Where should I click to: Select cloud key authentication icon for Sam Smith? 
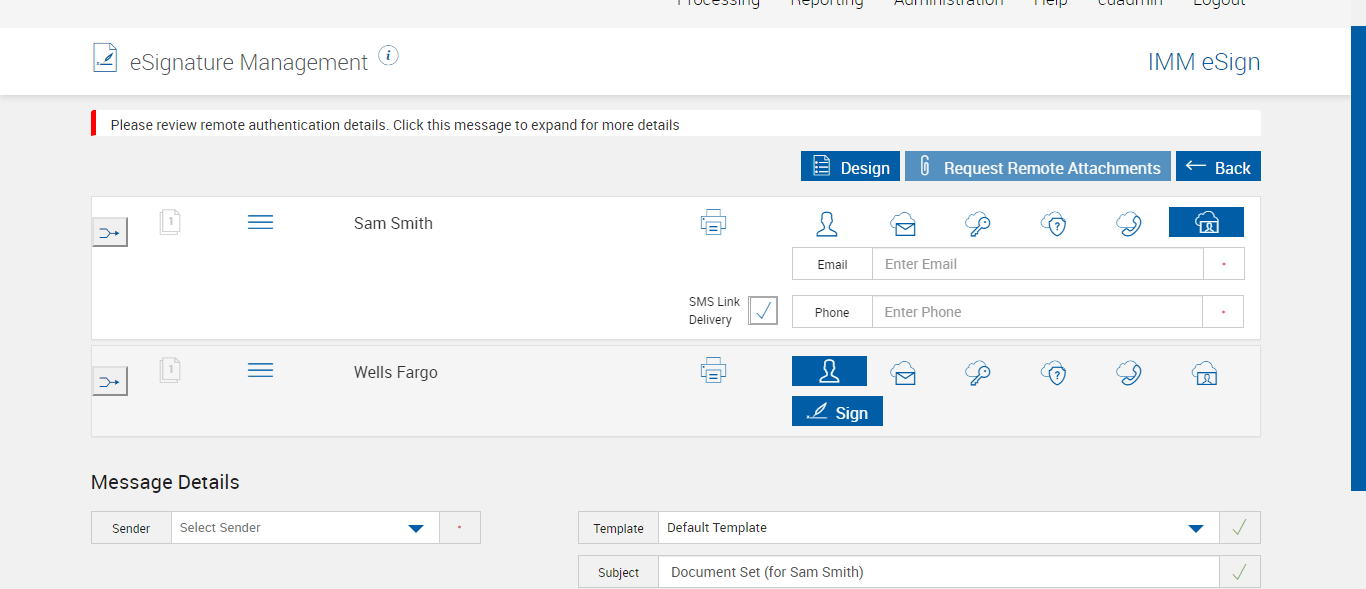(x=978, y=224)
